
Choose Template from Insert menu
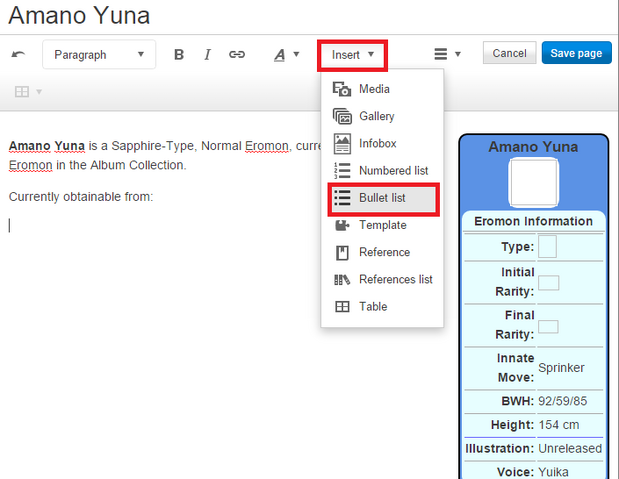pos(382,225)
